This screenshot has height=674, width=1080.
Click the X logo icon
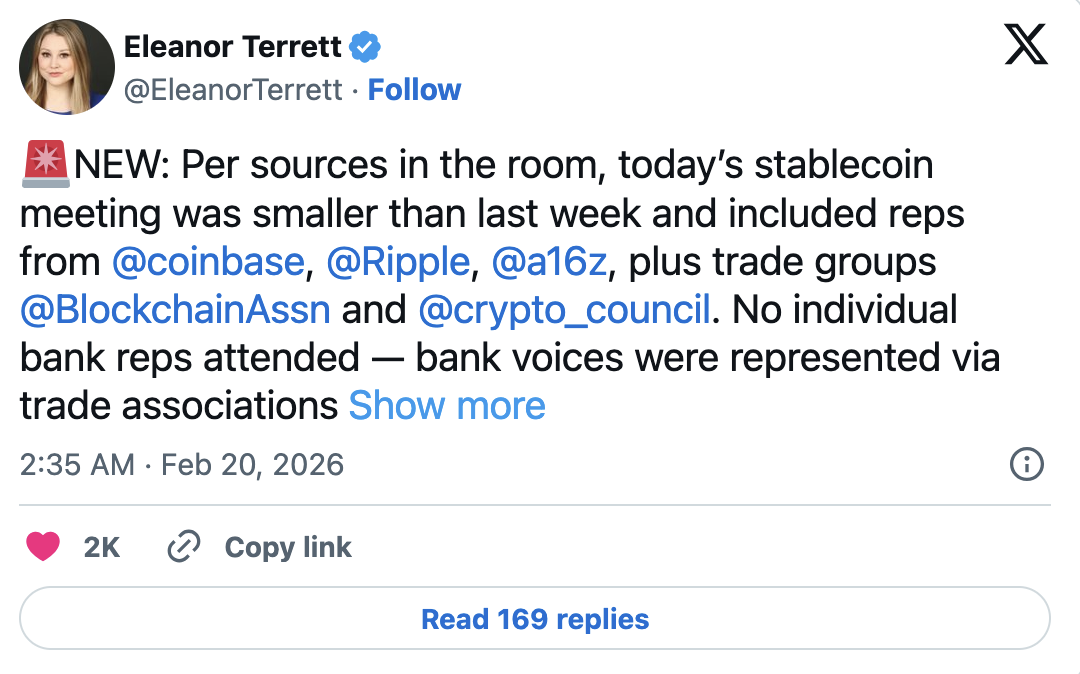pyautogui.click(x=1026, y=45)
